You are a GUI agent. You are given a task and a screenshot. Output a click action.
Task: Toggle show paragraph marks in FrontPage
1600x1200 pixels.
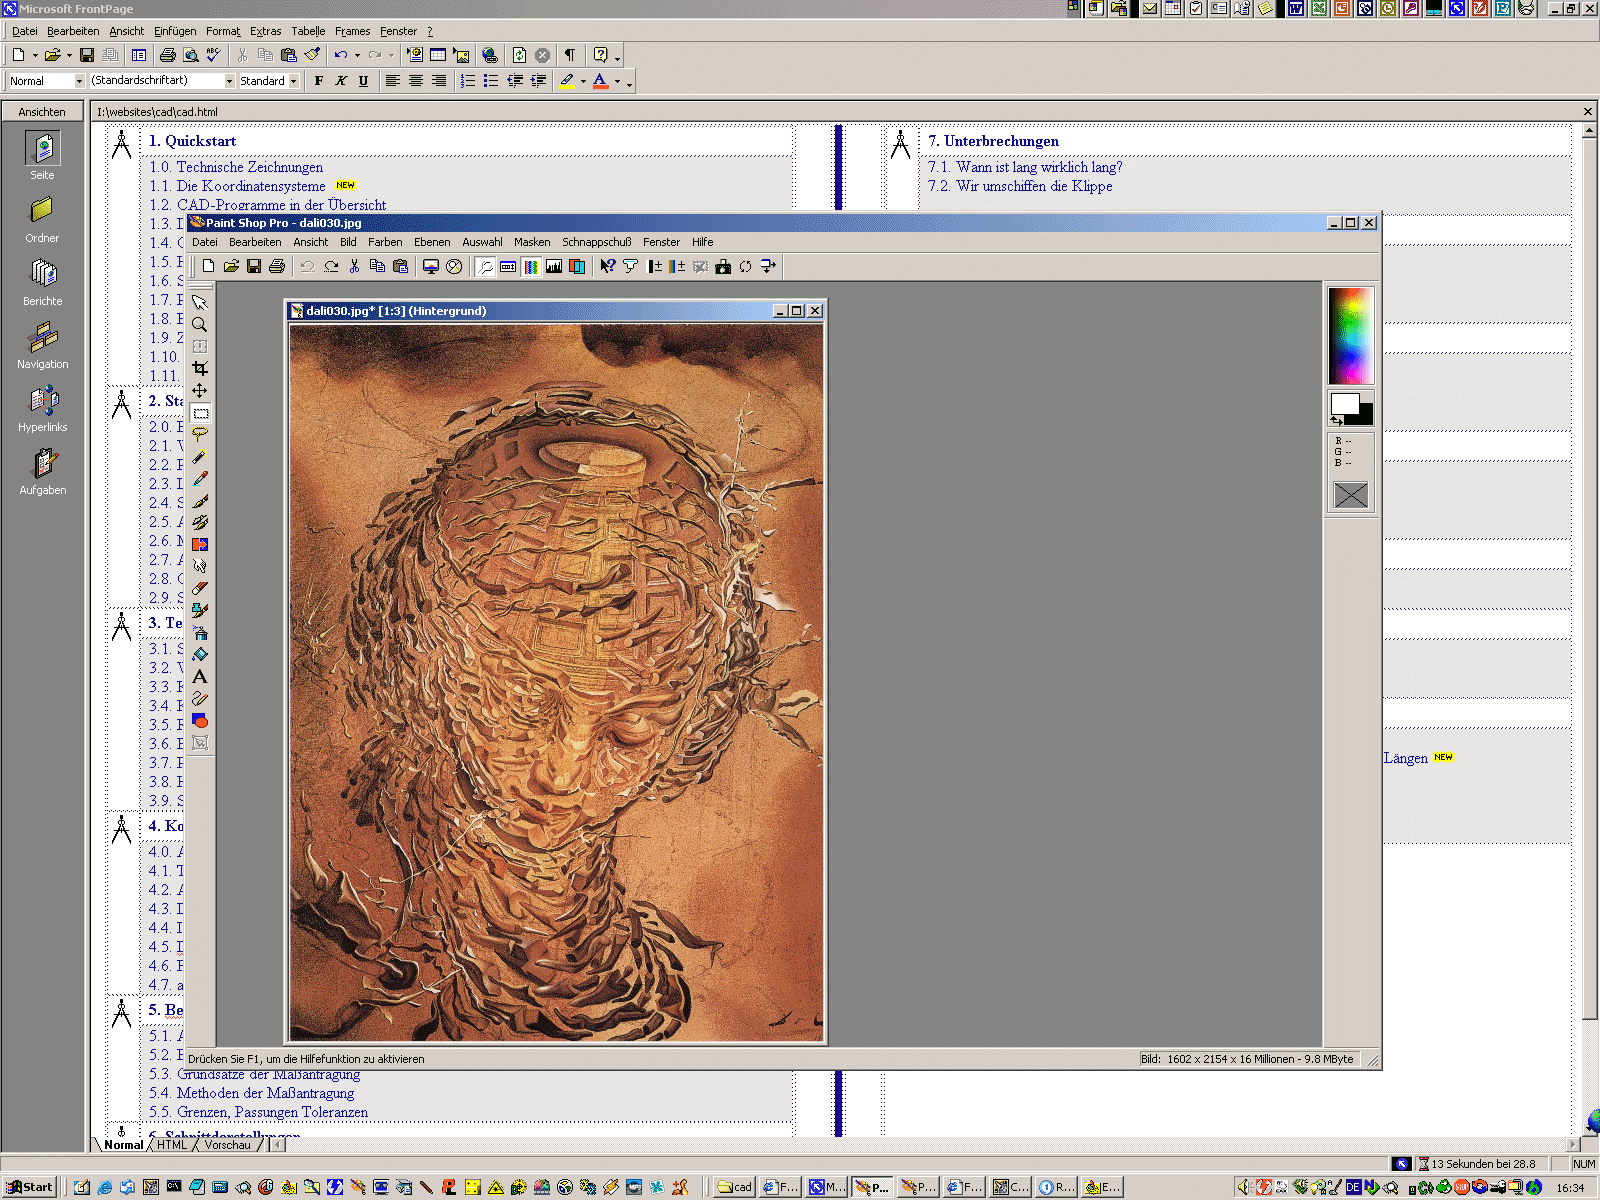570,55
